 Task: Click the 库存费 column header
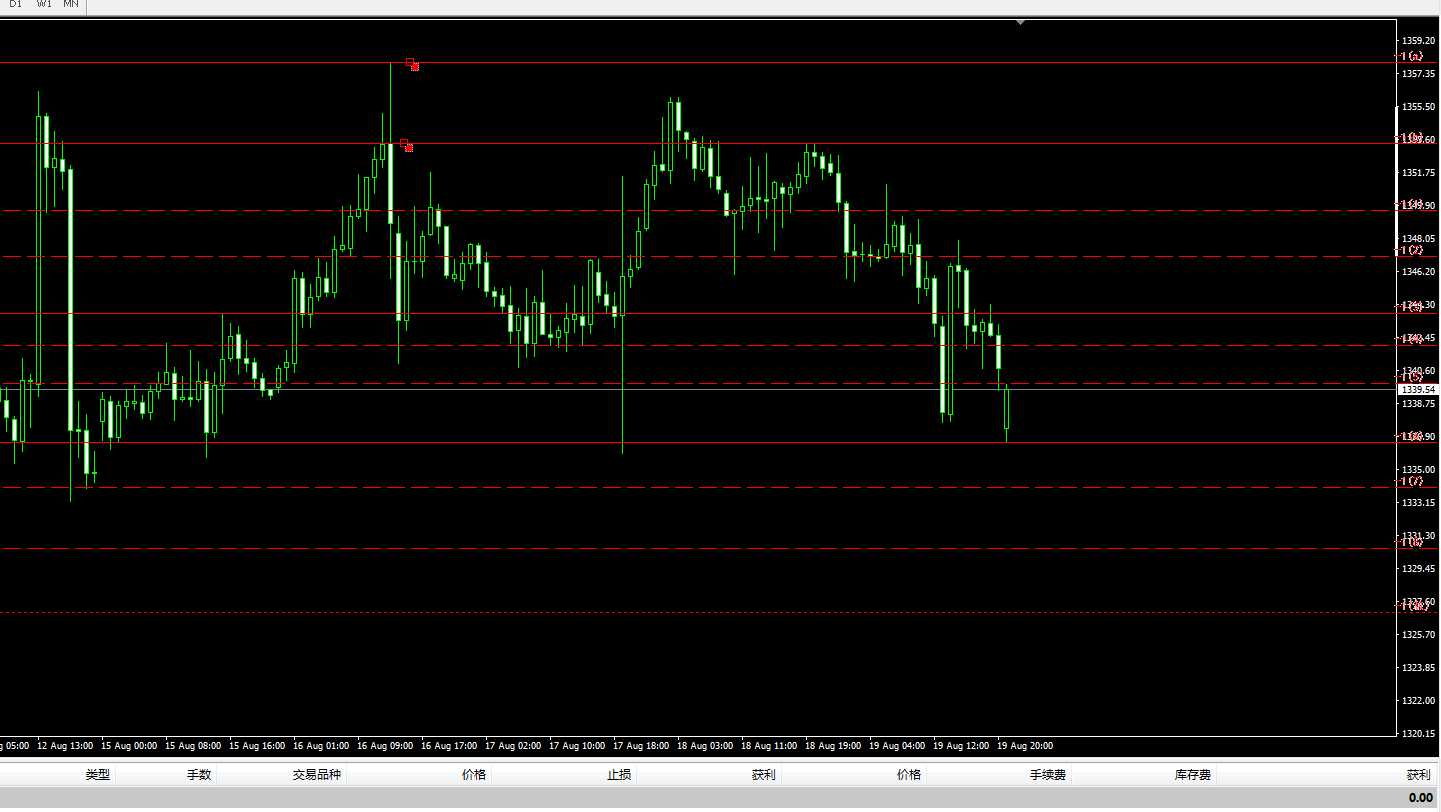[x=1193, y=775]
